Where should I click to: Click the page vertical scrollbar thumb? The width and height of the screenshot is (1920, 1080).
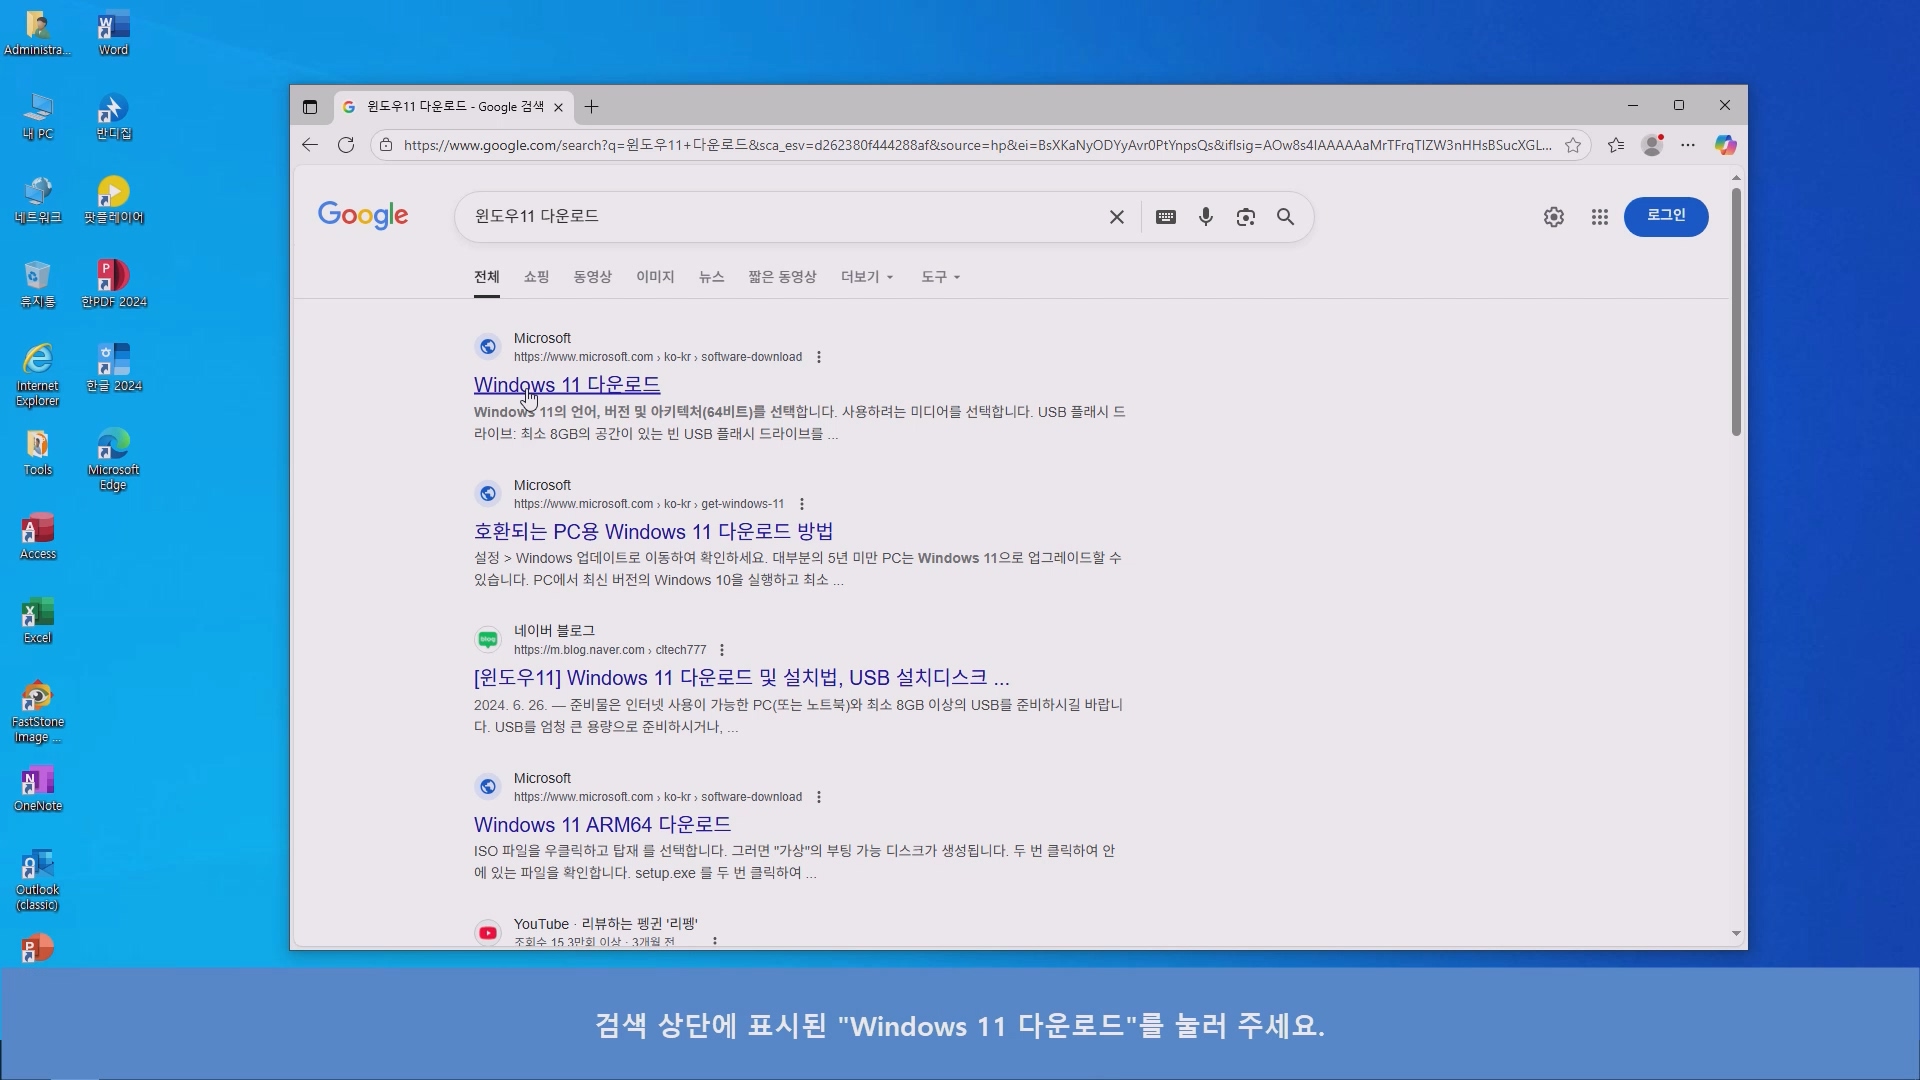[x=1736, y=310]
